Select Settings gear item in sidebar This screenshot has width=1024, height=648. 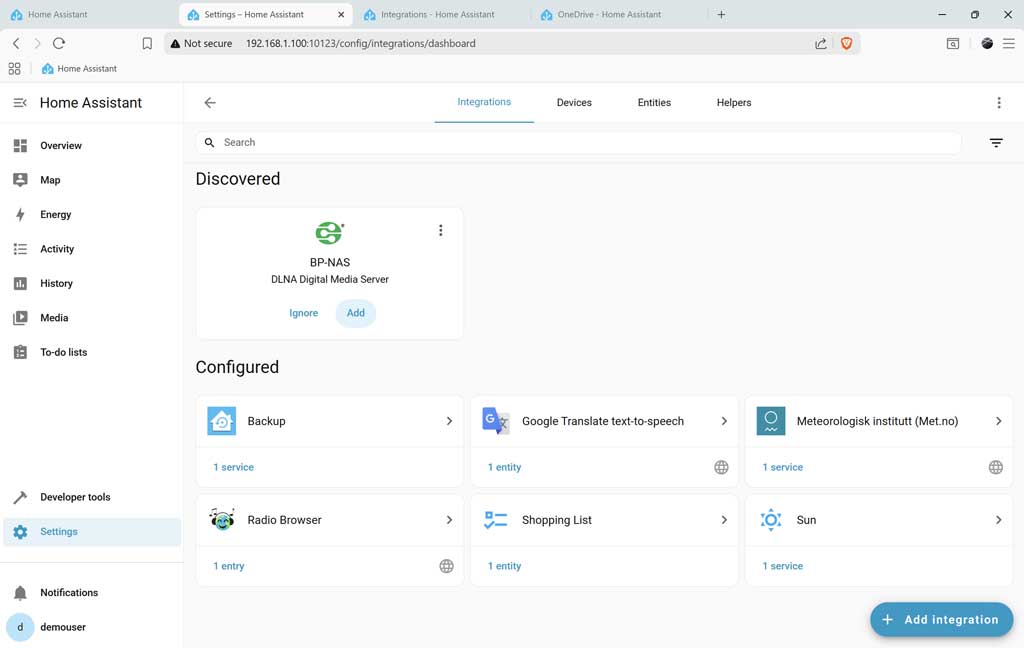(91, 532)
